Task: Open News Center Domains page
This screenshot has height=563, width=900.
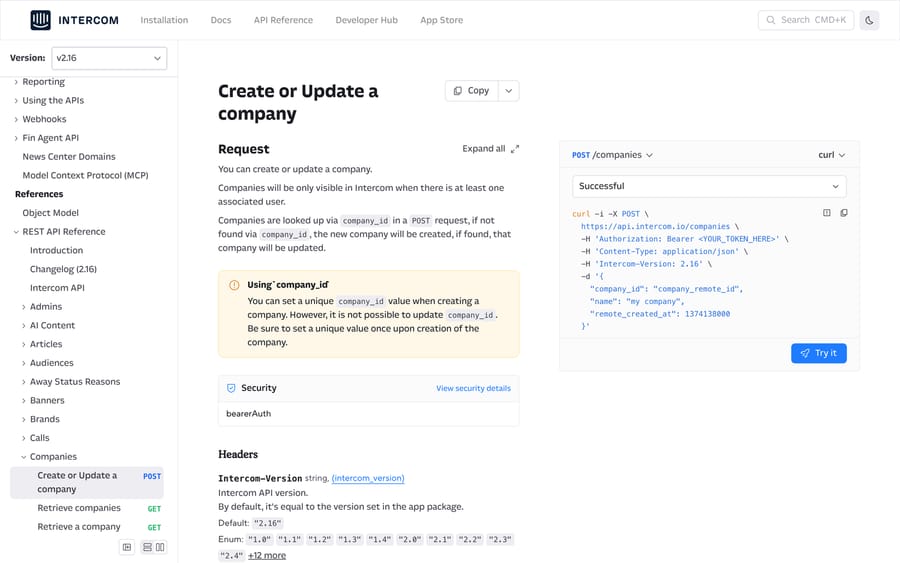Action: tap(69, 157)
